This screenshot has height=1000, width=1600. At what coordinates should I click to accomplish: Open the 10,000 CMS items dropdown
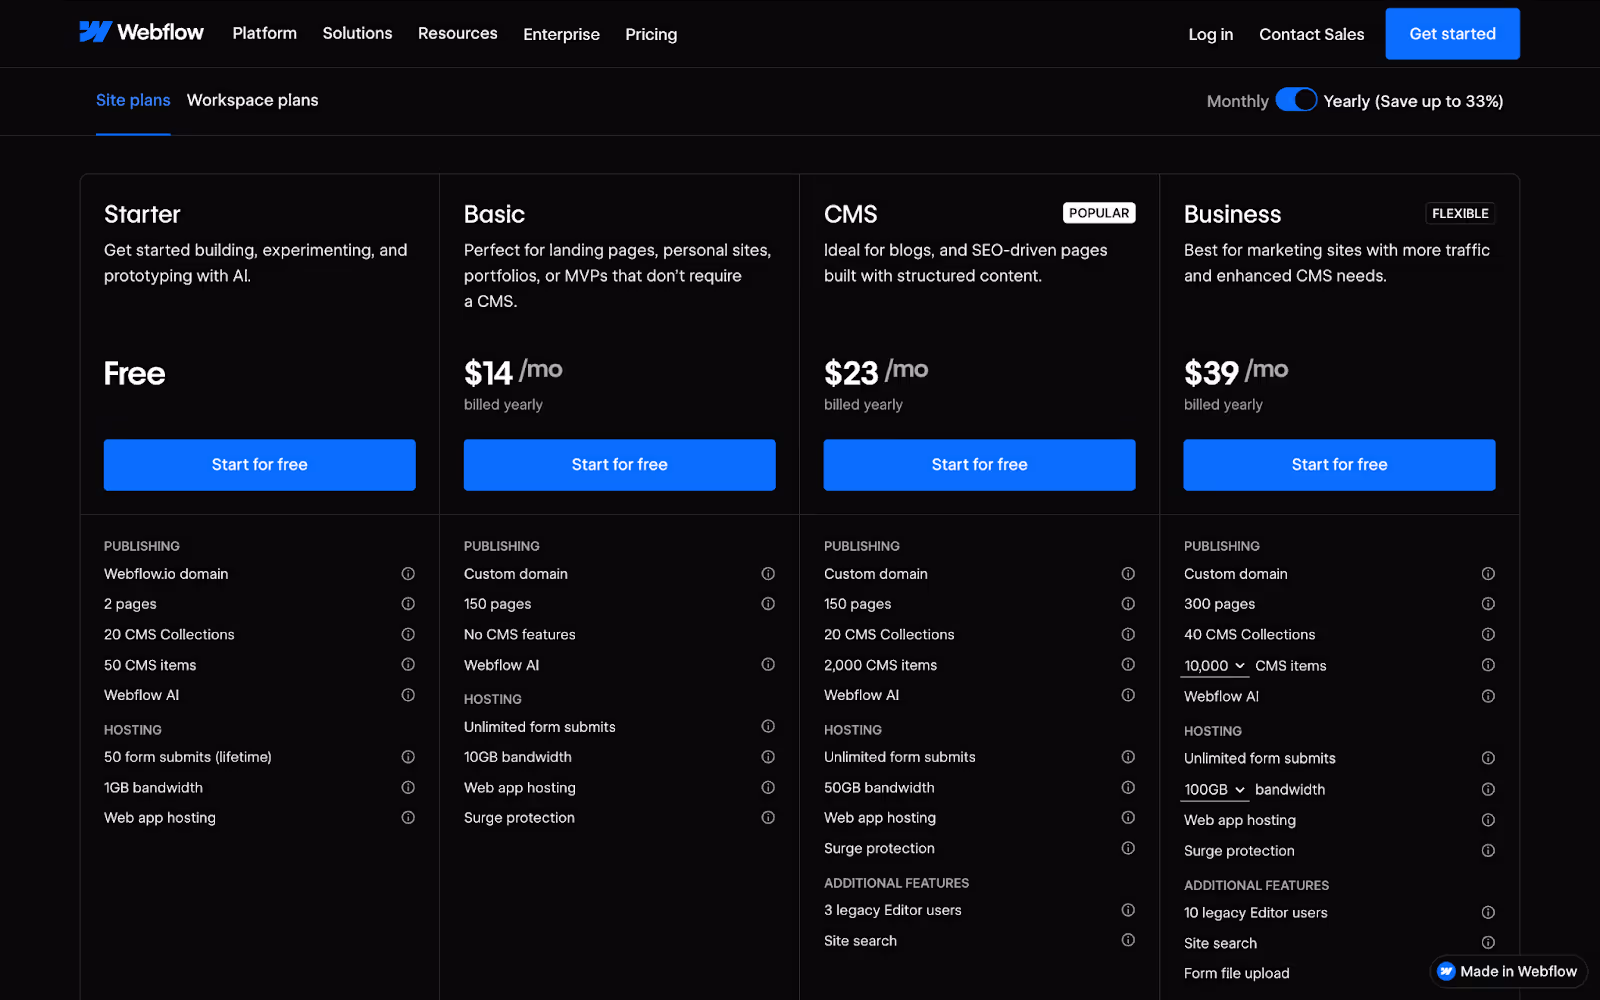(1215, 666)
